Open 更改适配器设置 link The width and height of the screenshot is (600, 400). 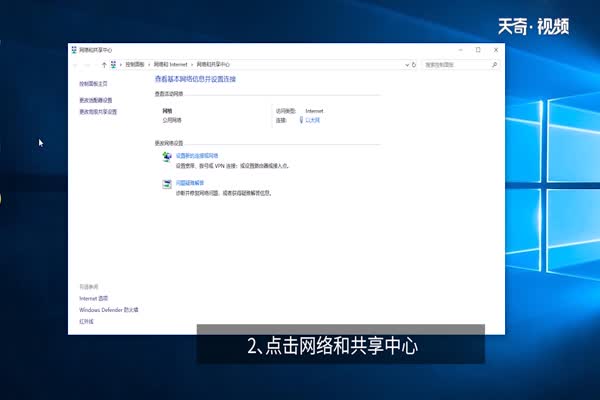coord(96,100)
